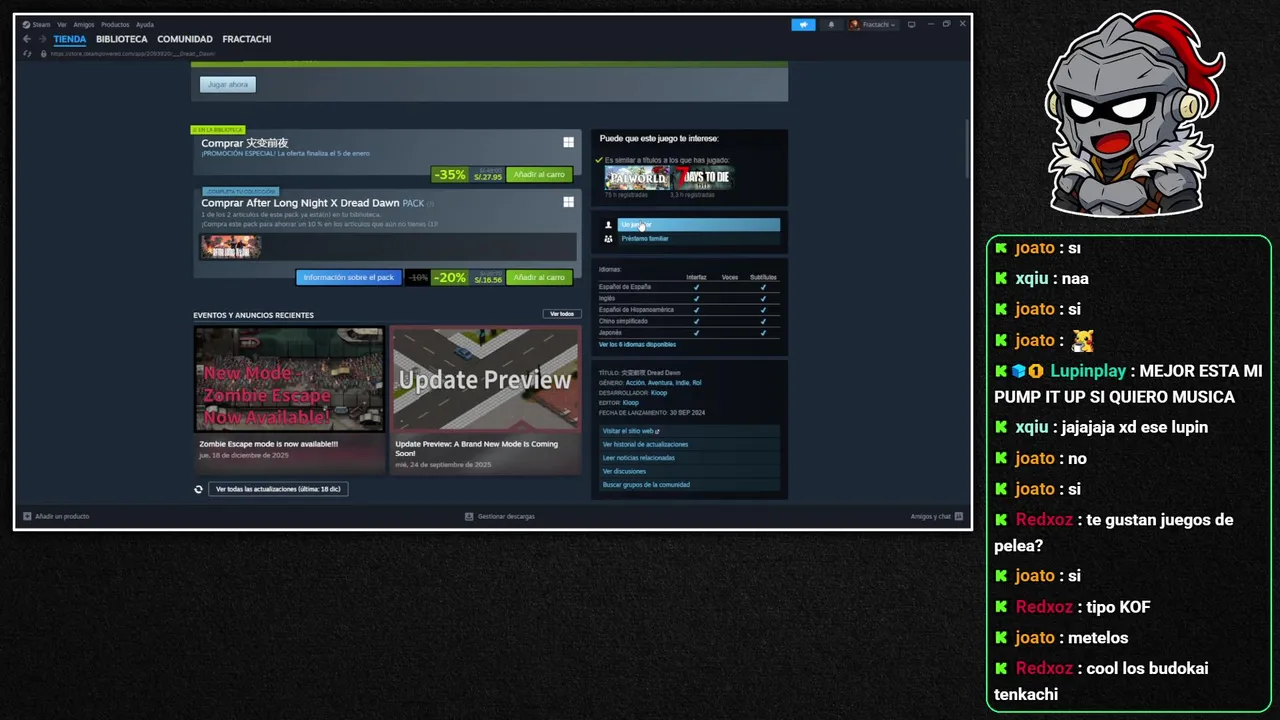The width and height of the screenshot is (1280, 720).
Task: Click 'Visitar el sitio web'
Action: coord(689,431)
